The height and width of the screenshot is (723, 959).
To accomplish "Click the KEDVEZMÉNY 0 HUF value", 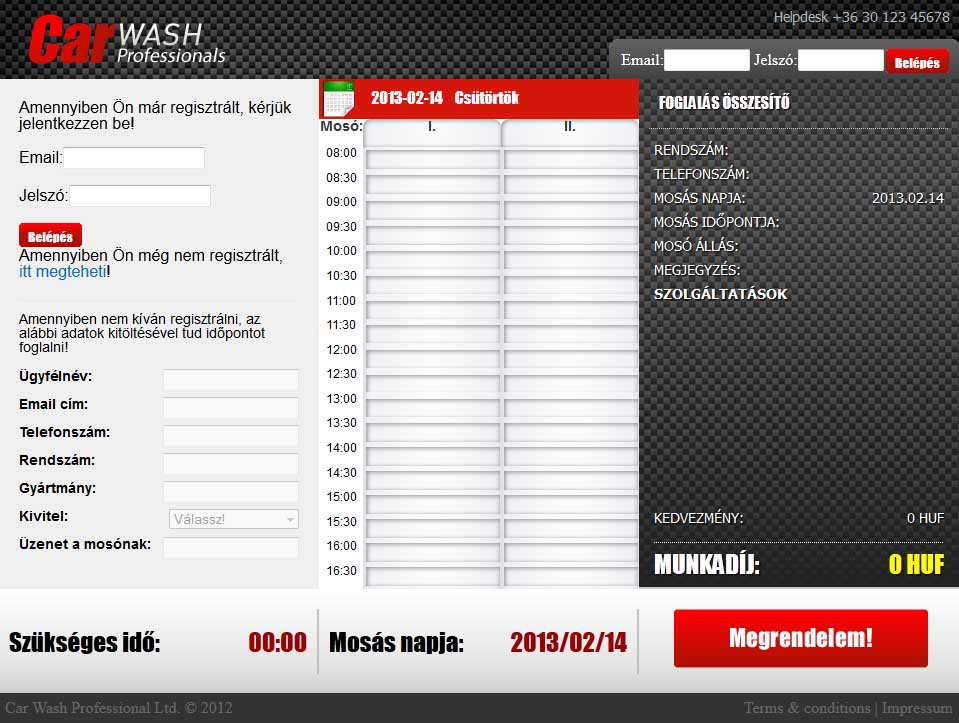I will coord(925,518).
